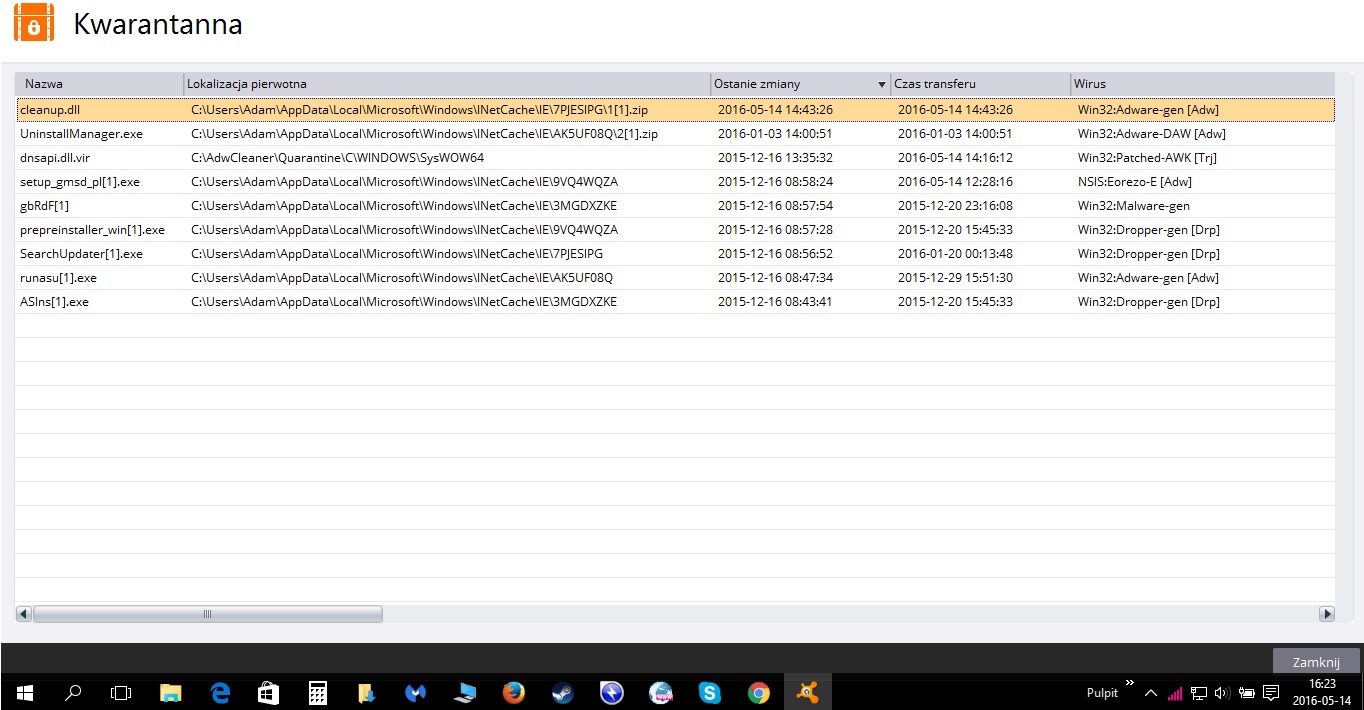This screenshot has width=1364, height=710.
Task: Open the Calculator from the taskbar
Action: click(x=318, y=692)
